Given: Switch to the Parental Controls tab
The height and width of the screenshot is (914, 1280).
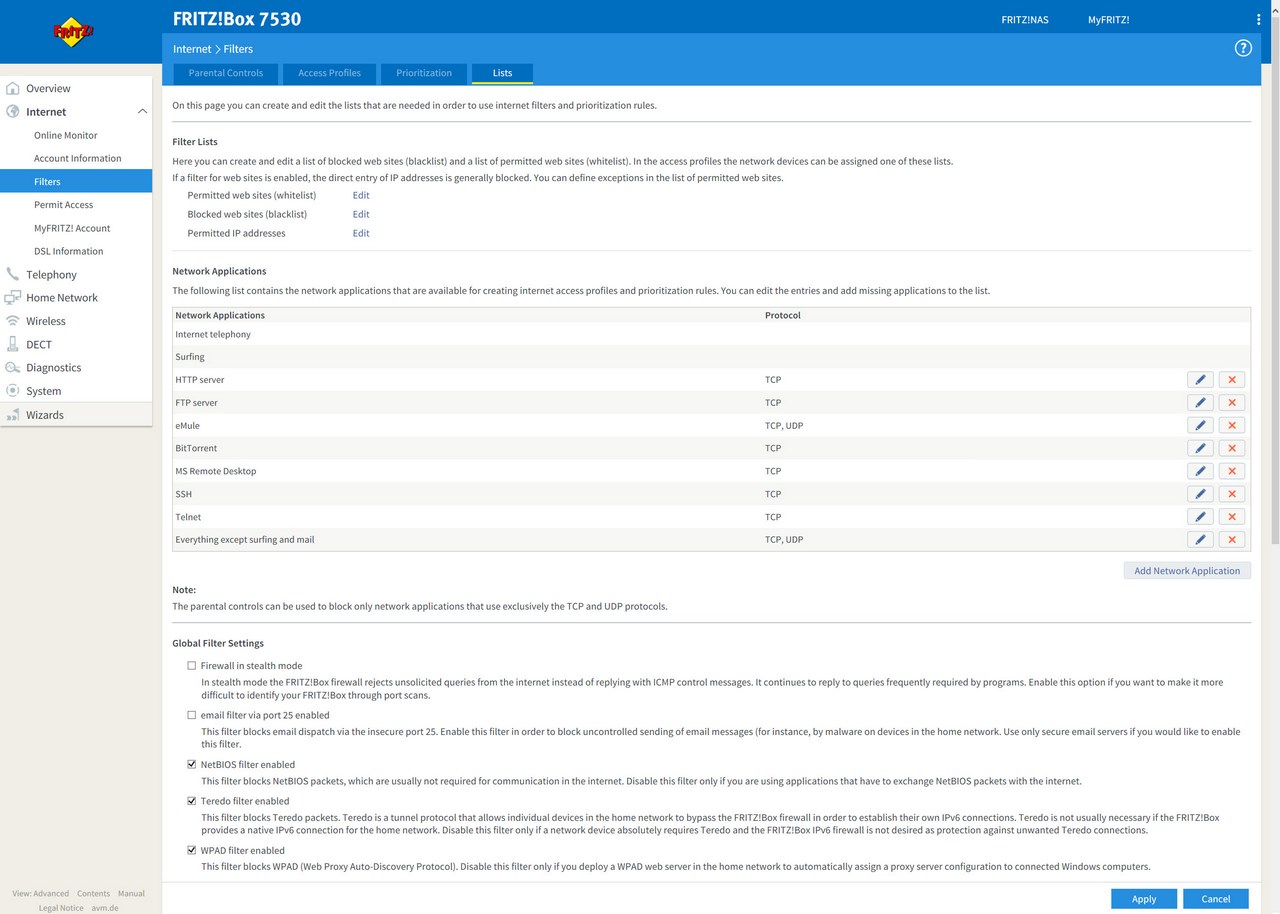Looking at the screenshot, I should [x=225, y=73].
